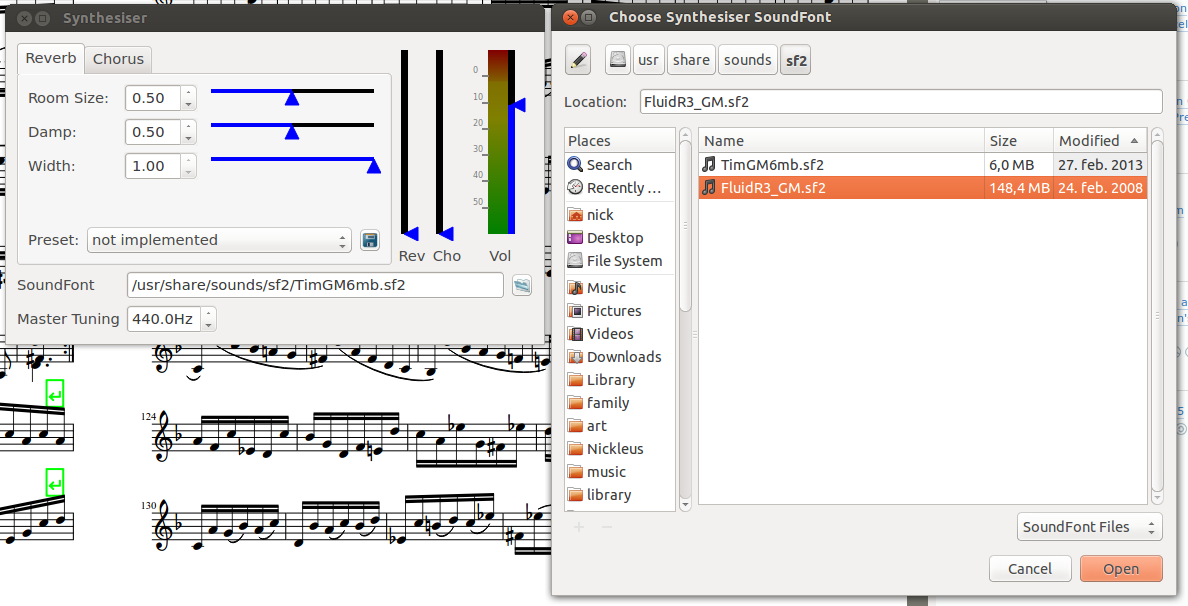
Task: Increase Master Tuning with the up arrow
Action: coord(208,313)
